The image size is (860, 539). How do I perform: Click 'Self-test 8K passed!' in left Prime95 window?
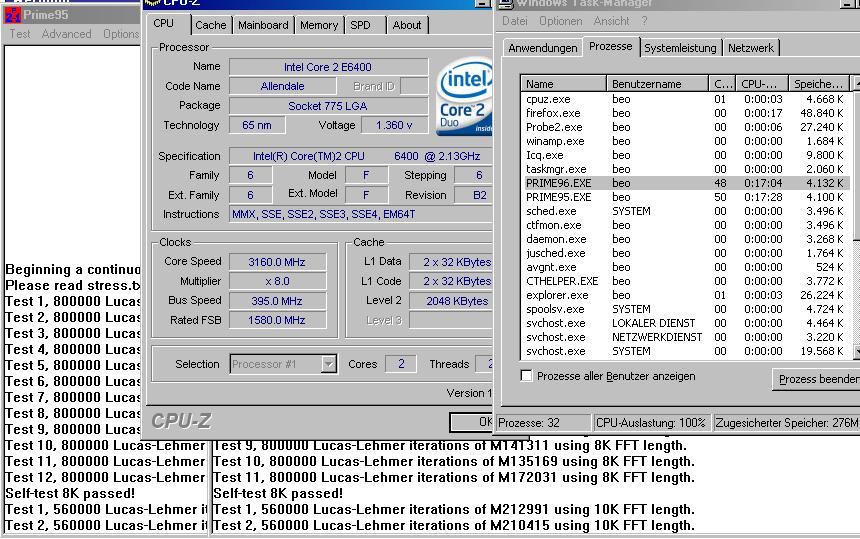tap(70, 493)
